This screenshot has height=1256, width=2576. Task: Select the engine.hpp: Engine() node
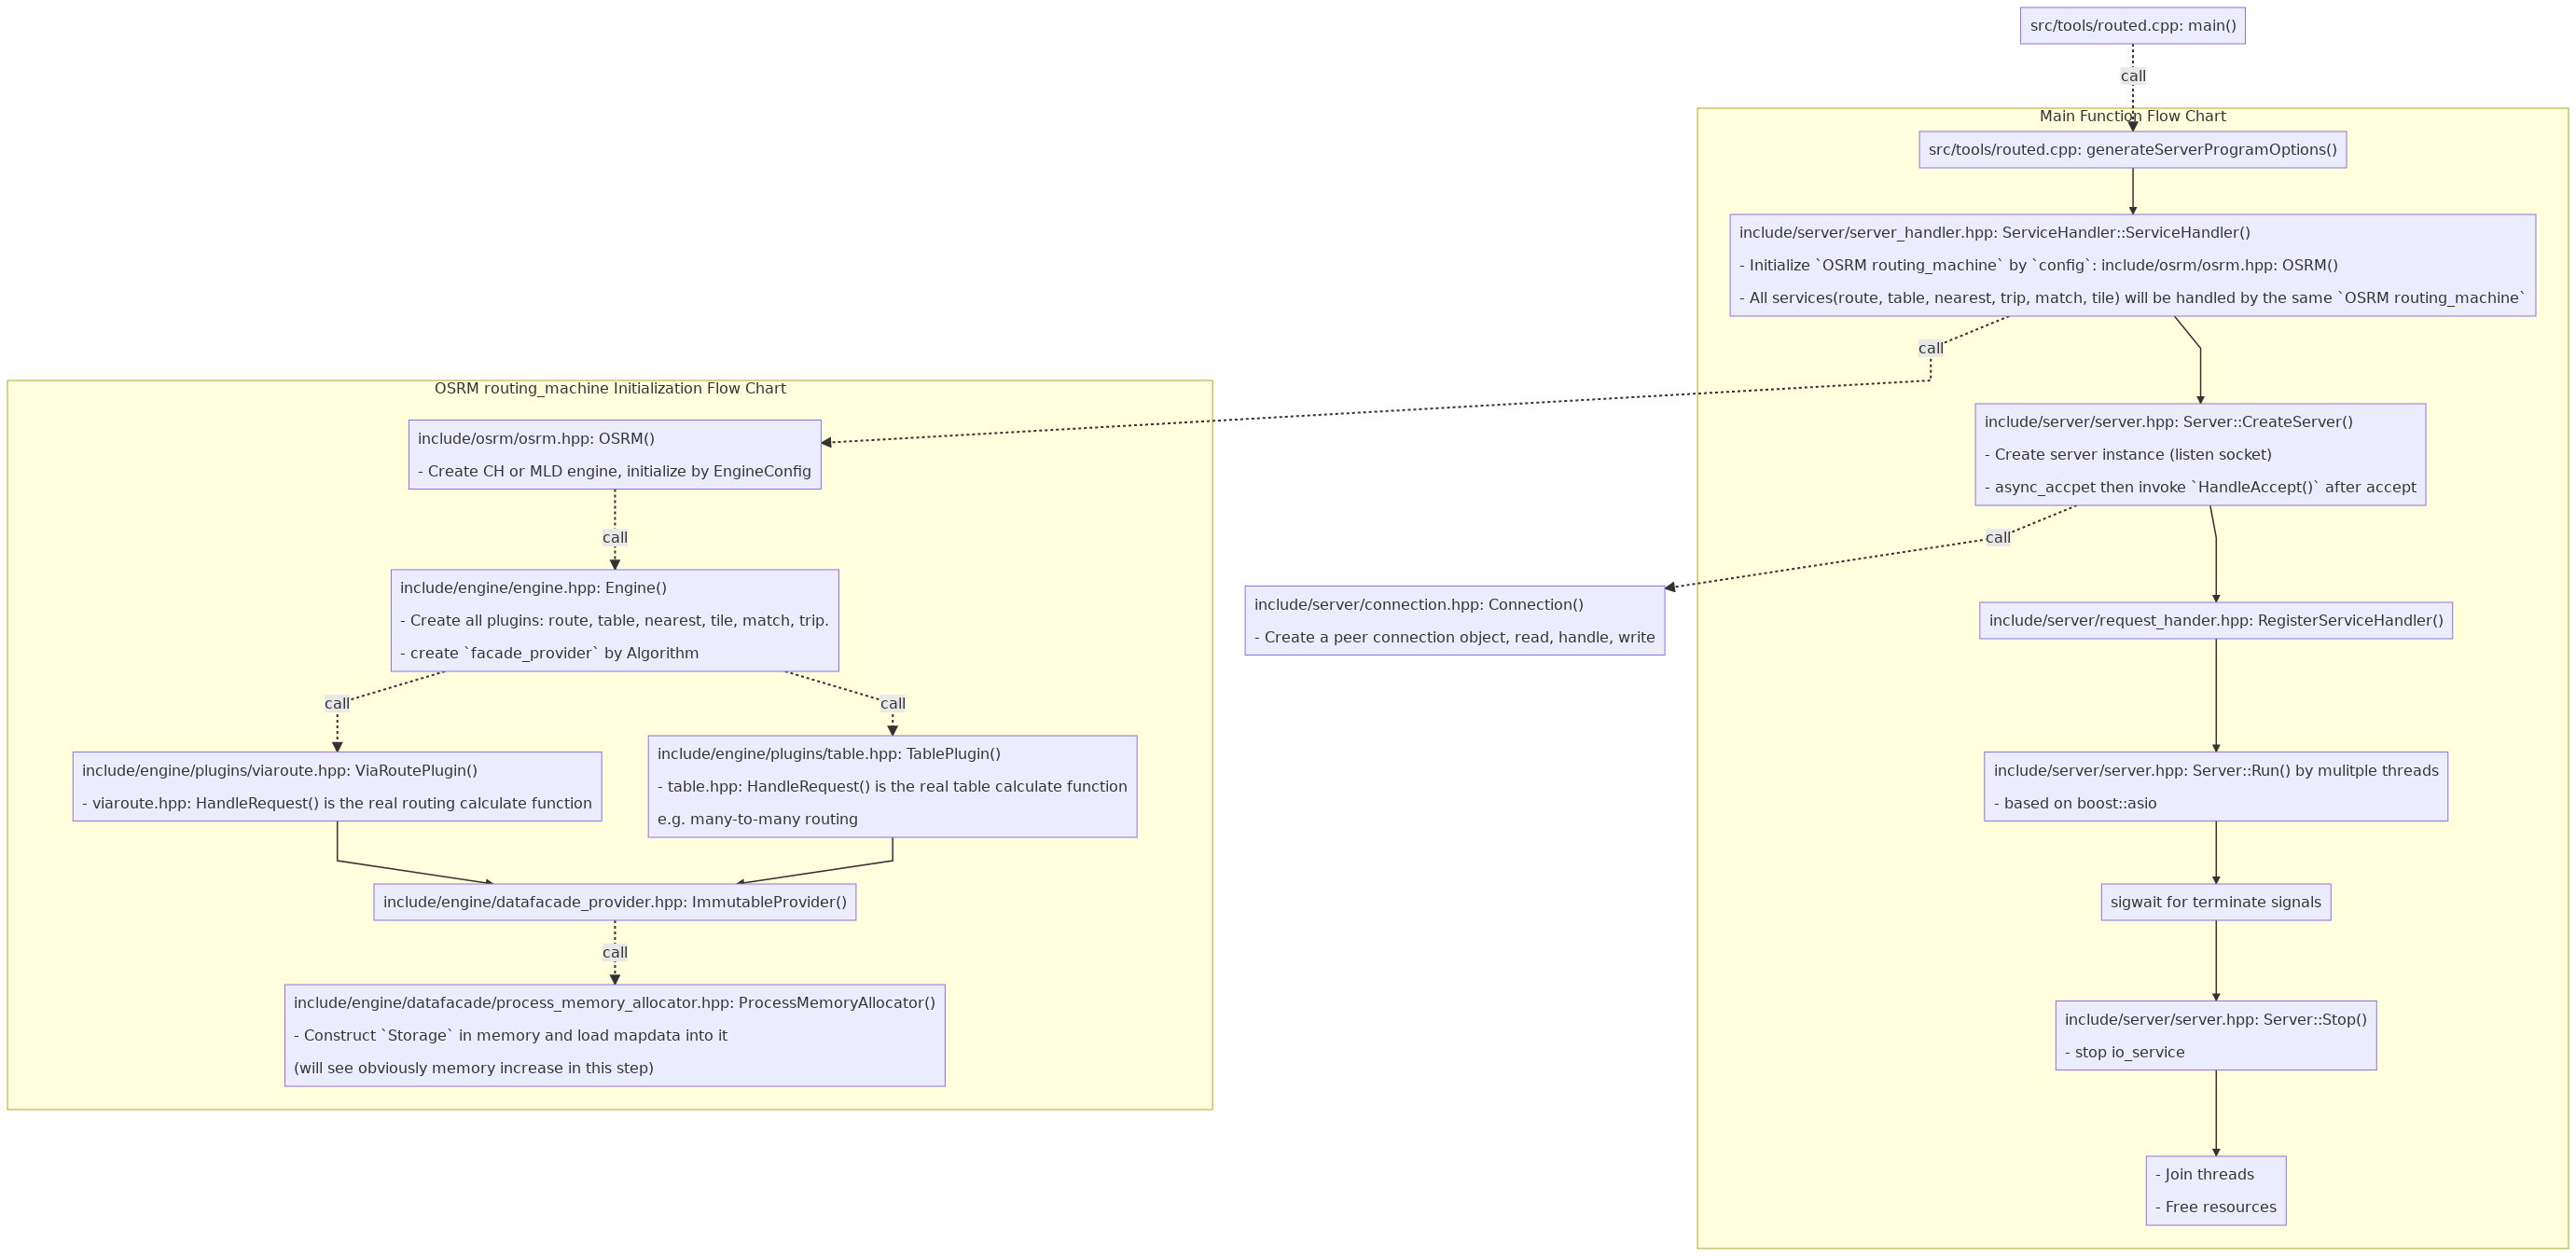pos(615,620)
